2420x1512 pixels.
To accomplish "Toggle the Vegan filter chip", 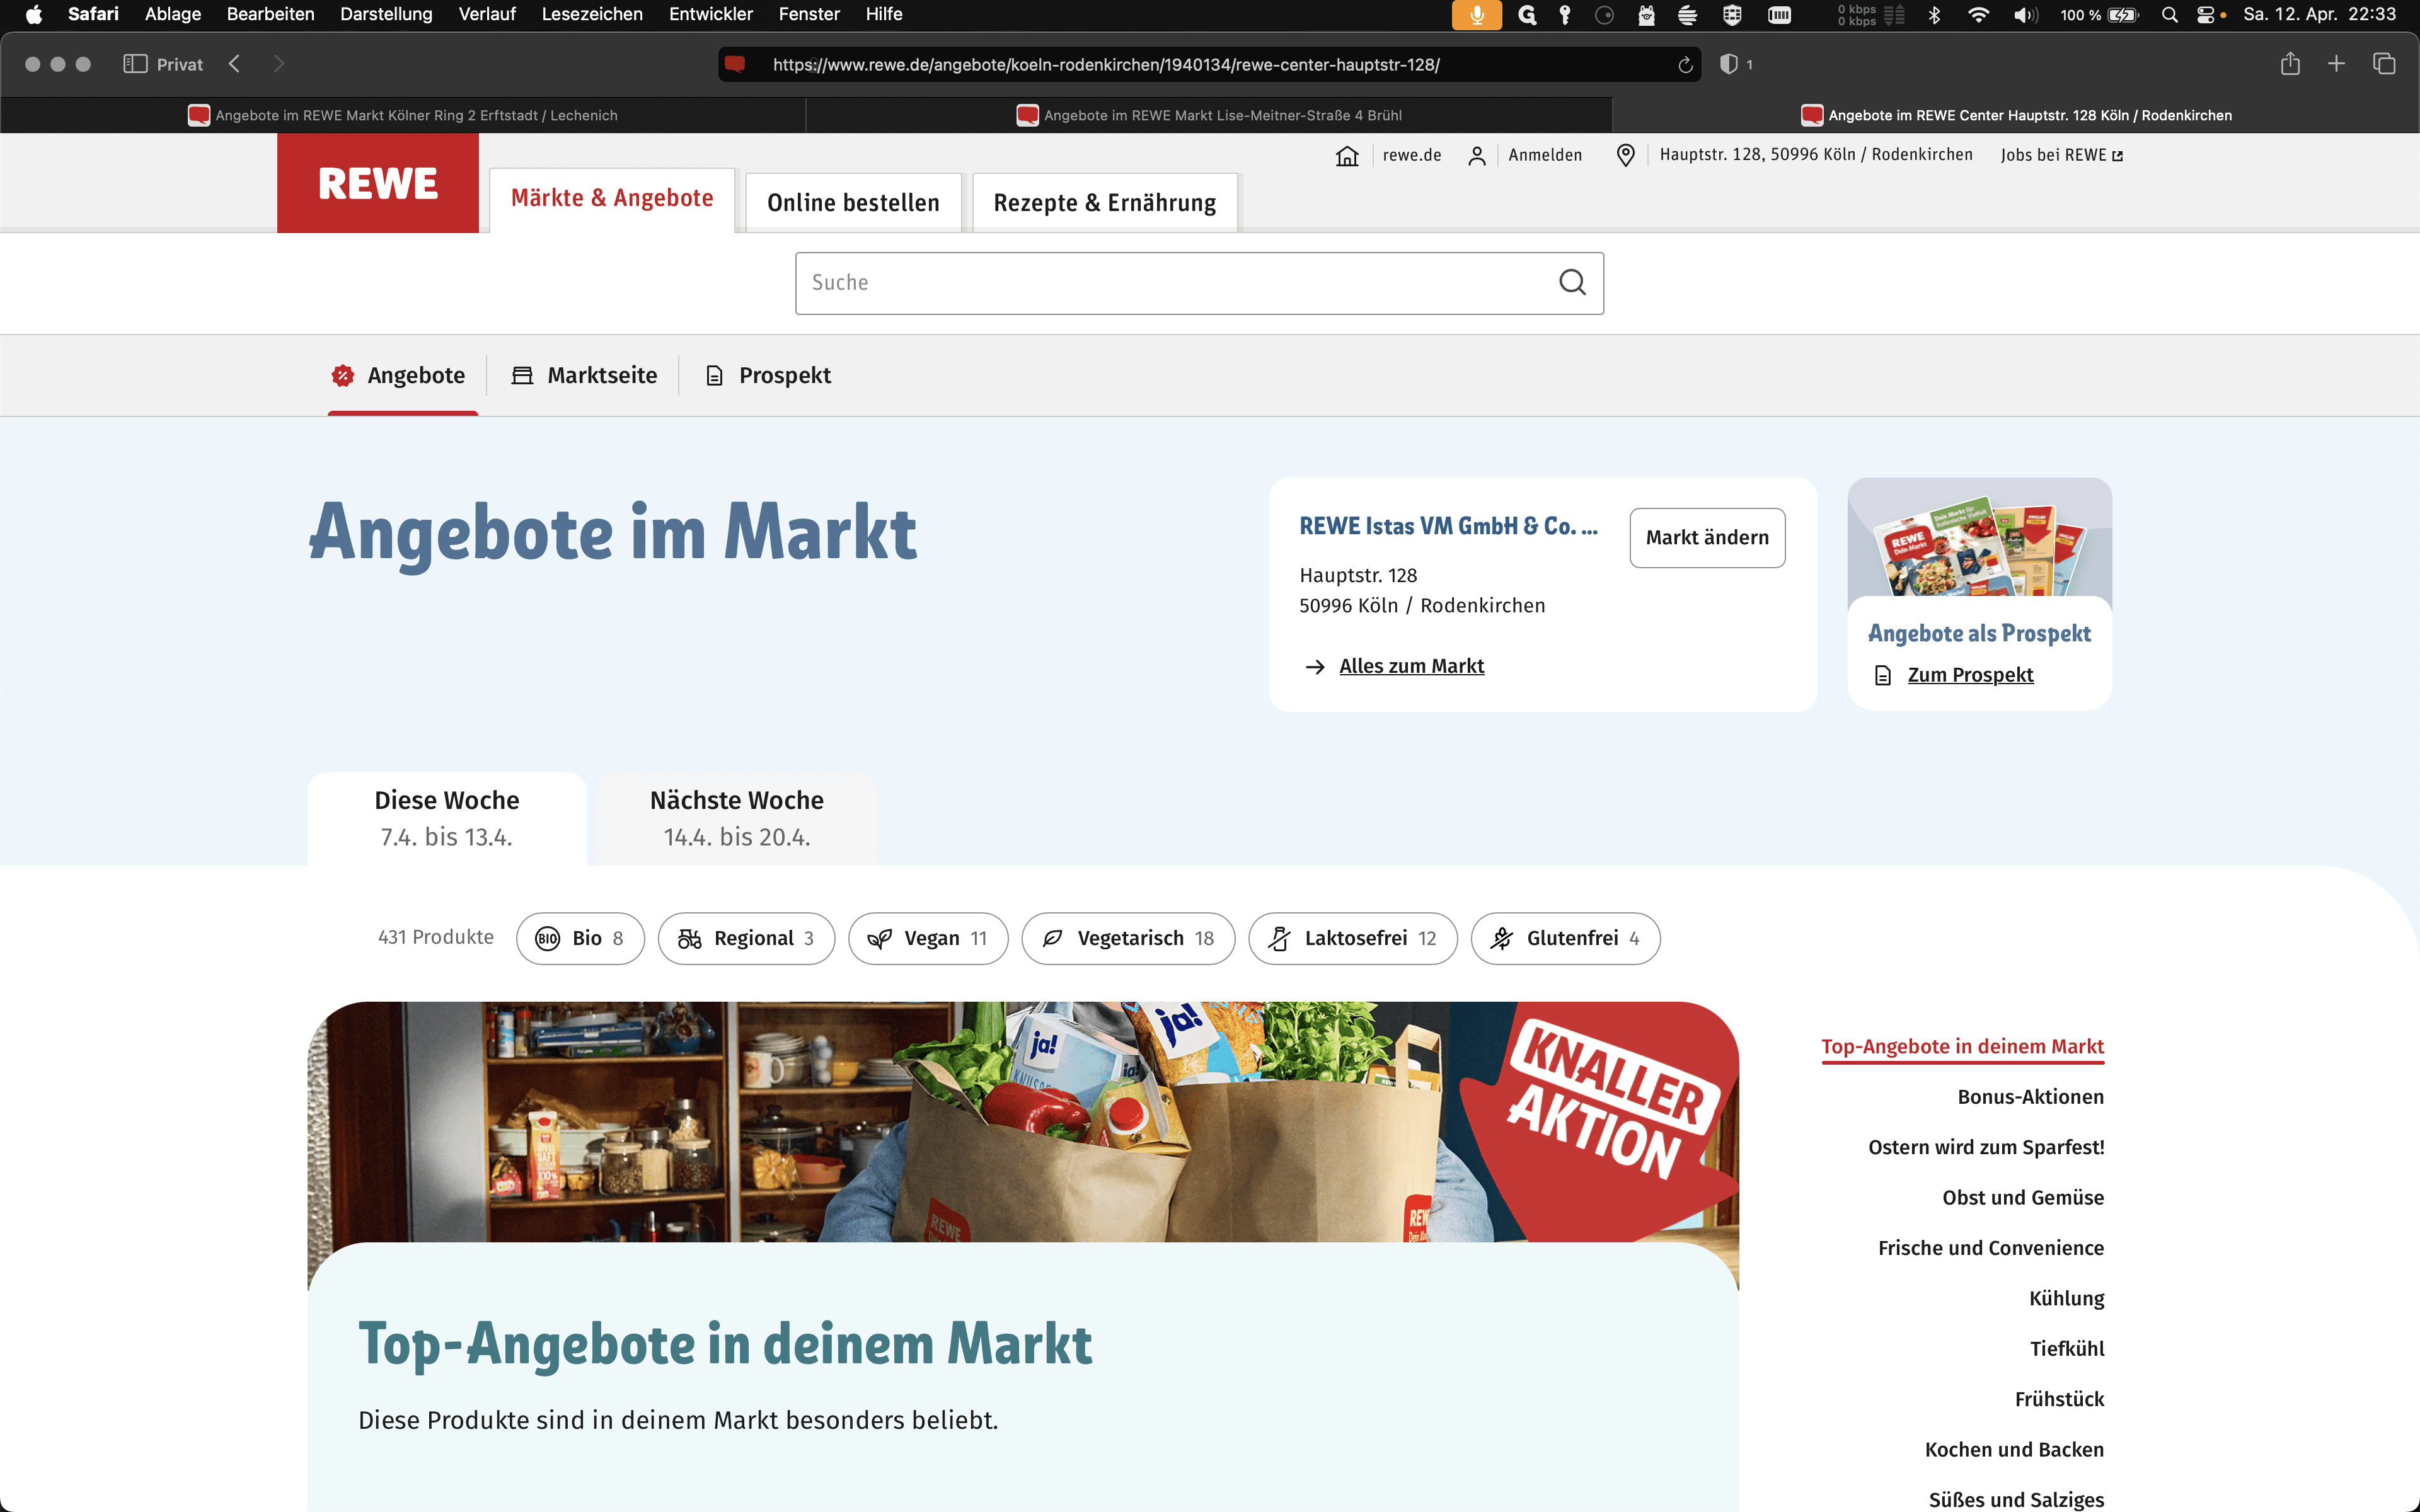I will click(x=928, y=938).
